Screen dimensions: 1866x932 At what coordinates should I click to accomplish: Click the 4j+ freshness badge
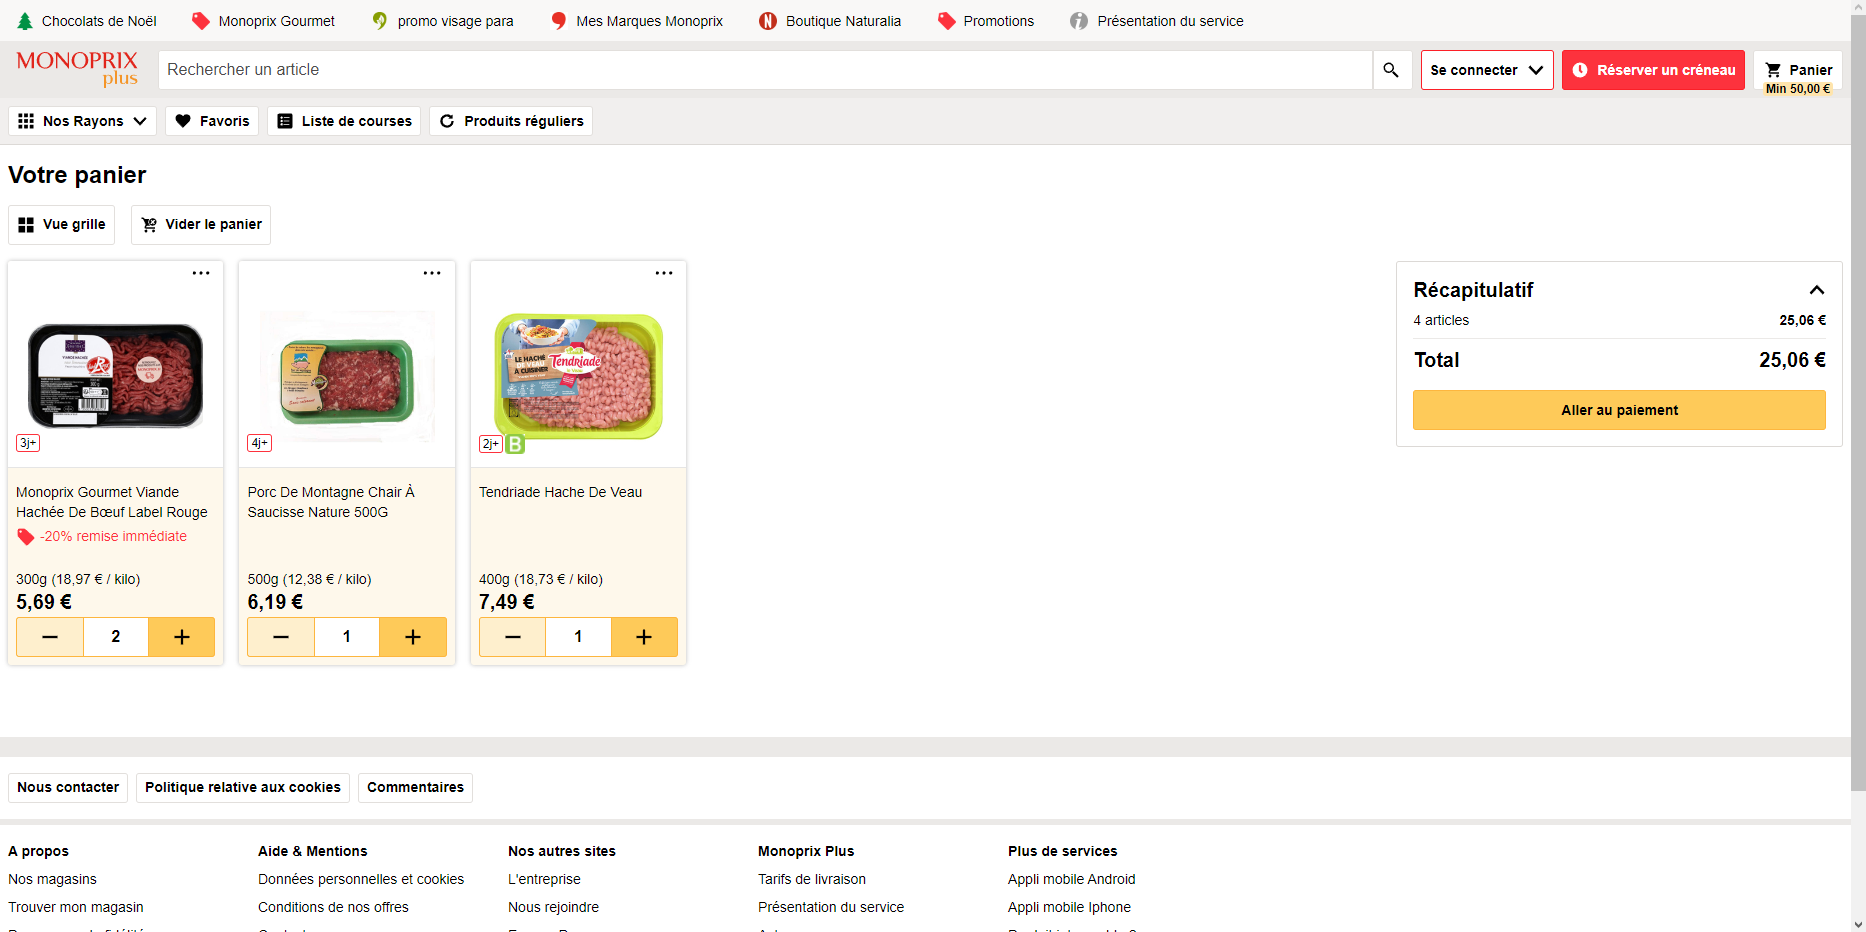coord(259,443)
